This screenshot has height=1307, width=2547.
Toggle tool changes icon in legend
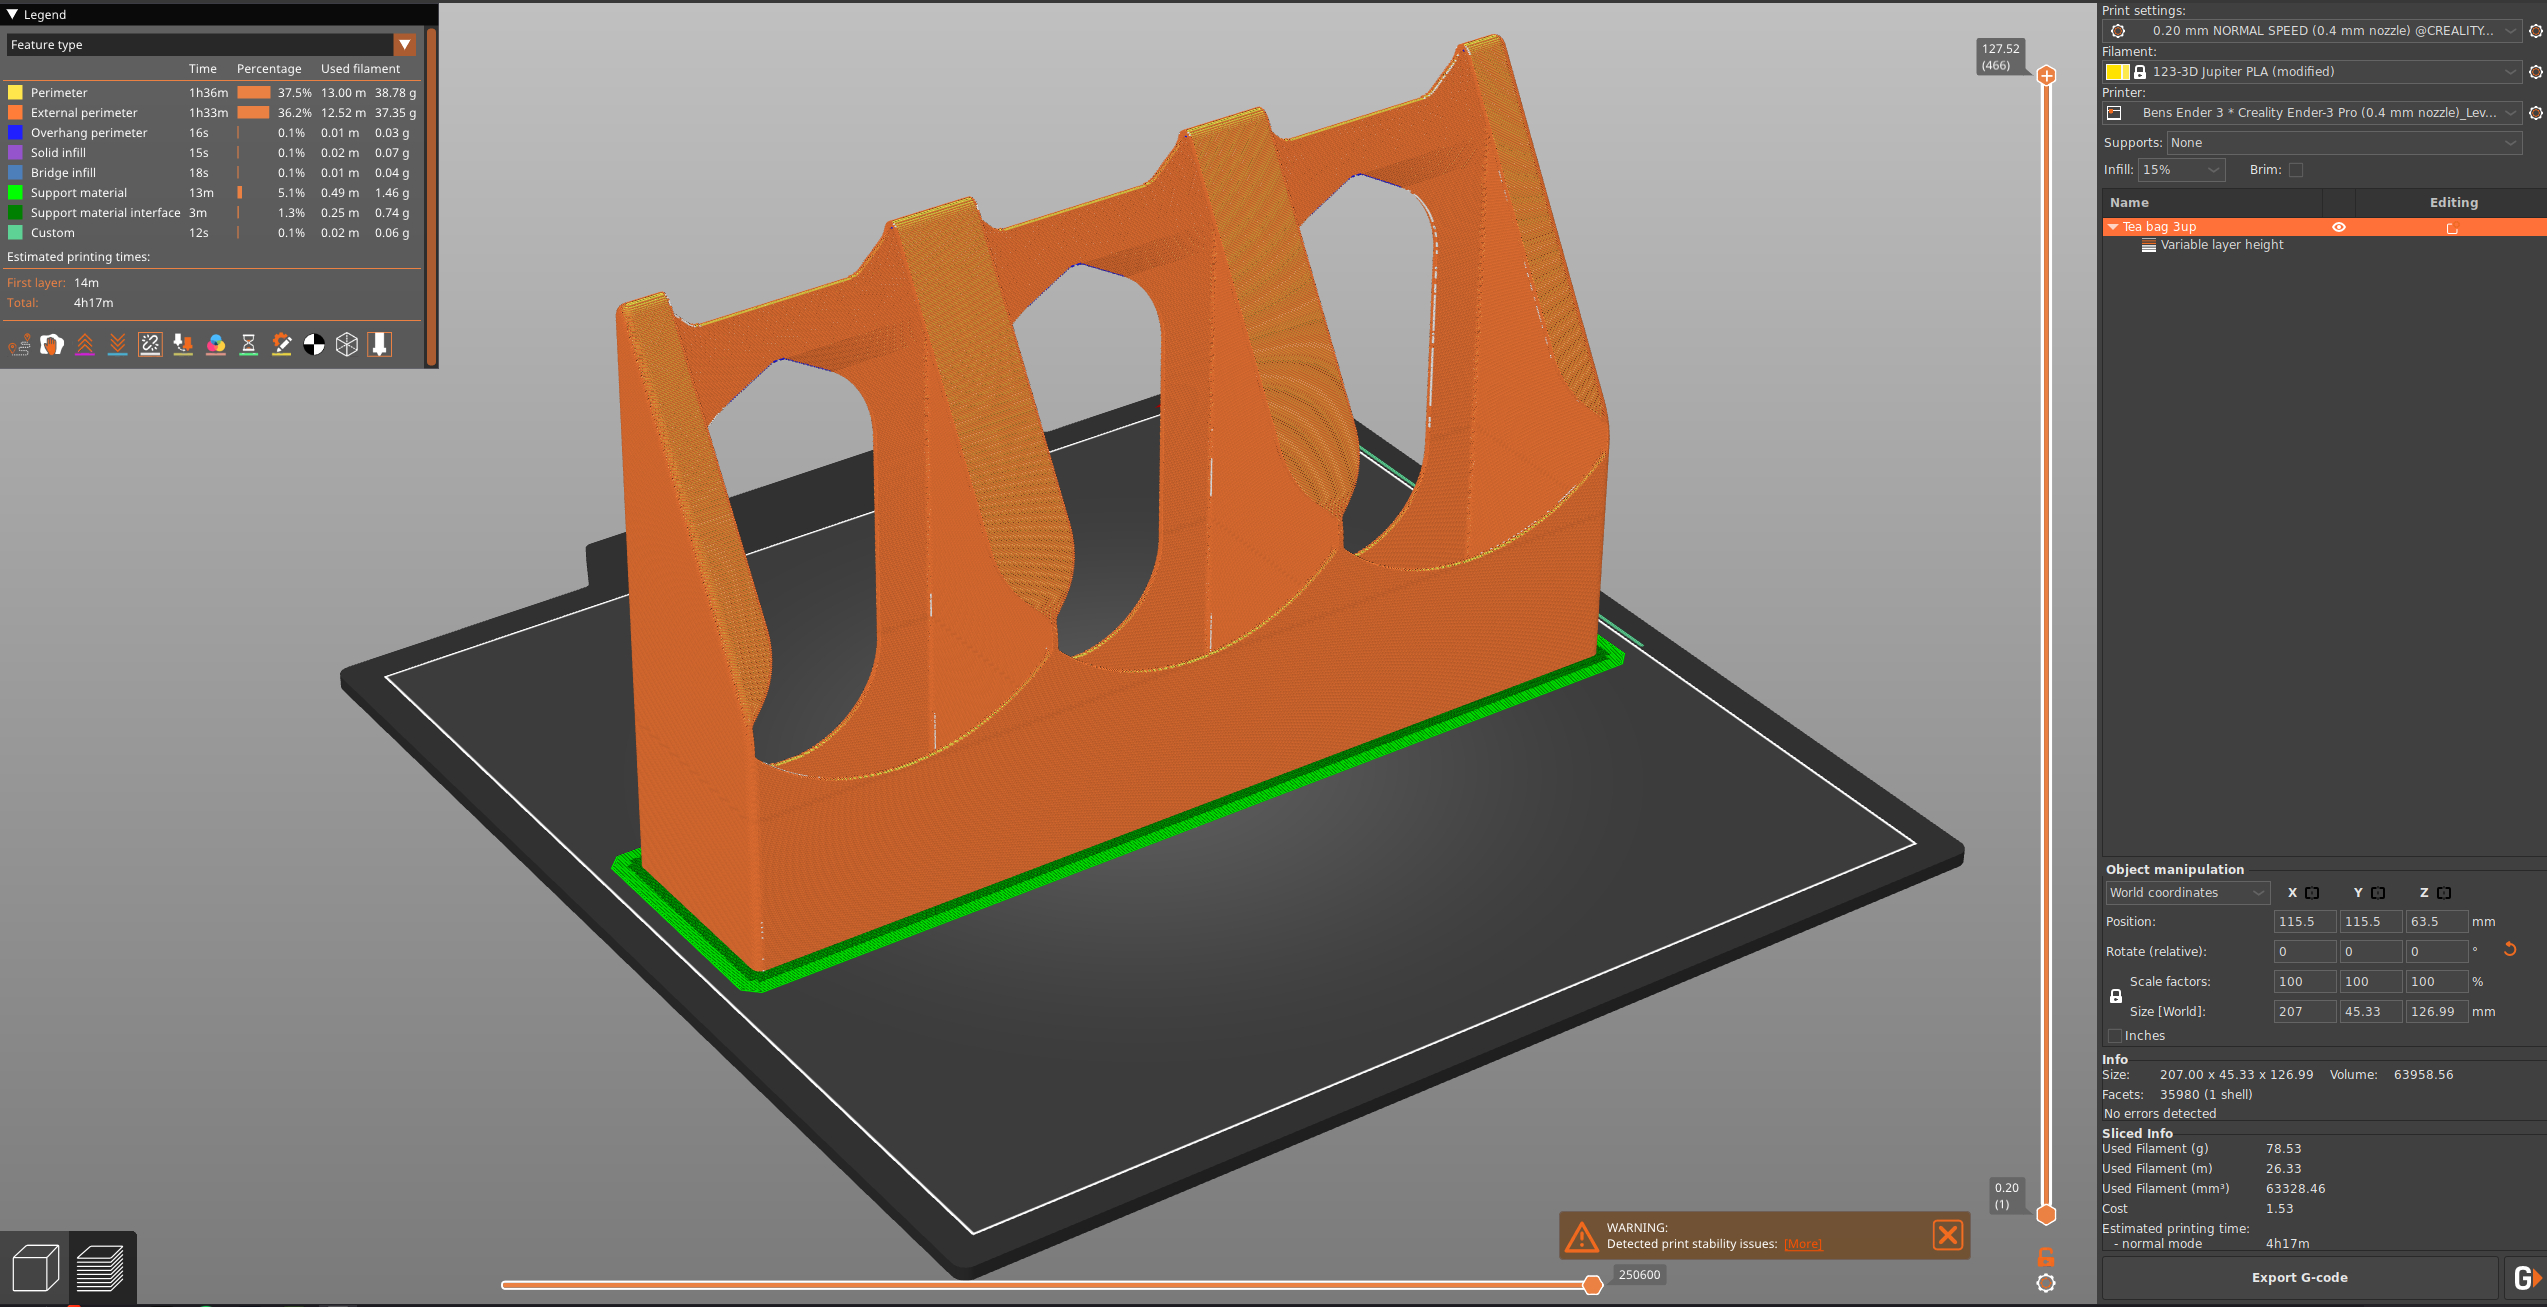pos(183,345)
